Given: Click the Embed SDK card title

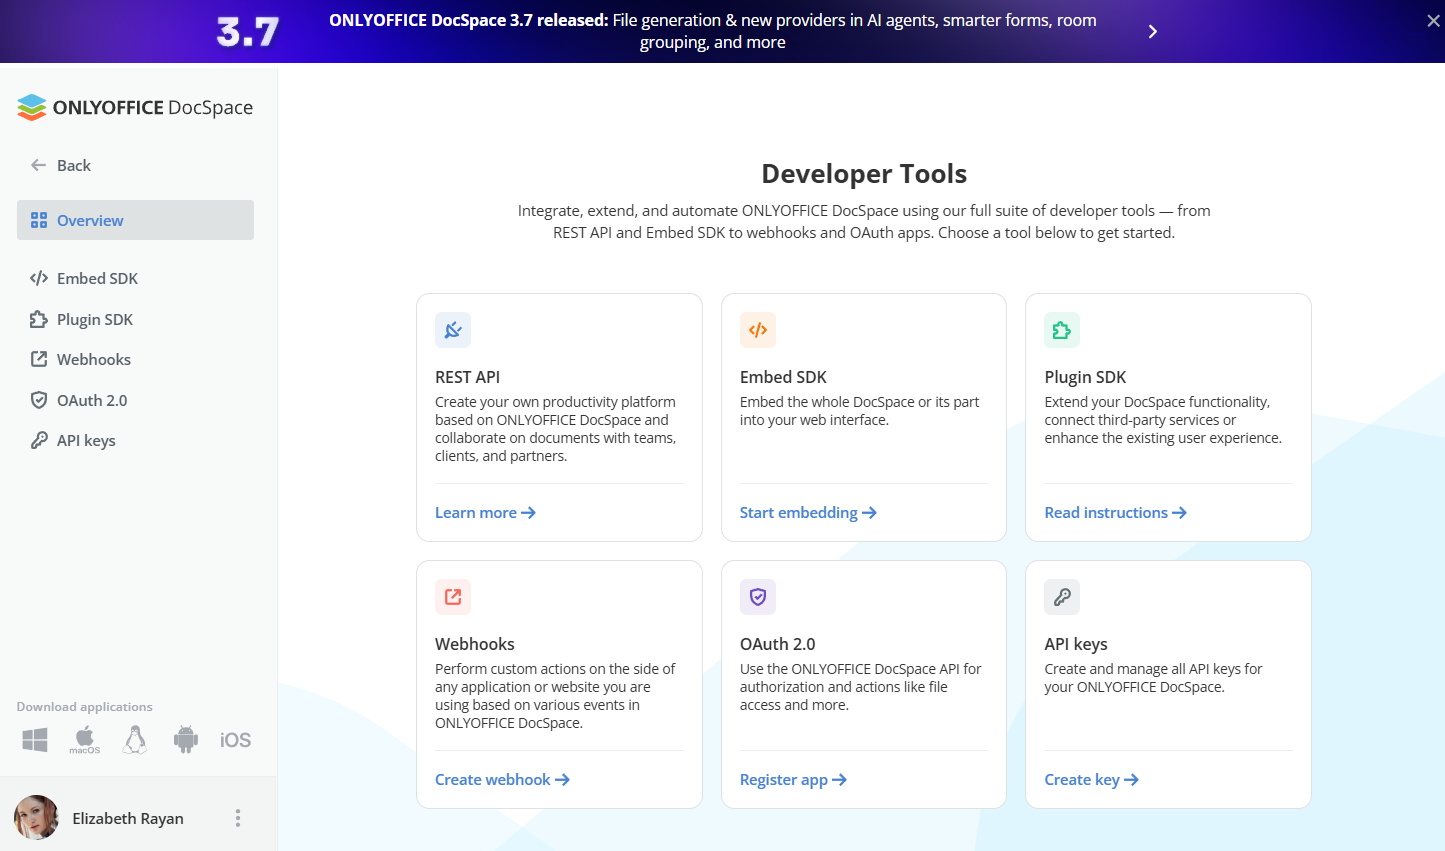Looking at the screenshot, I should pyautogui.click(x=783, y=377).
